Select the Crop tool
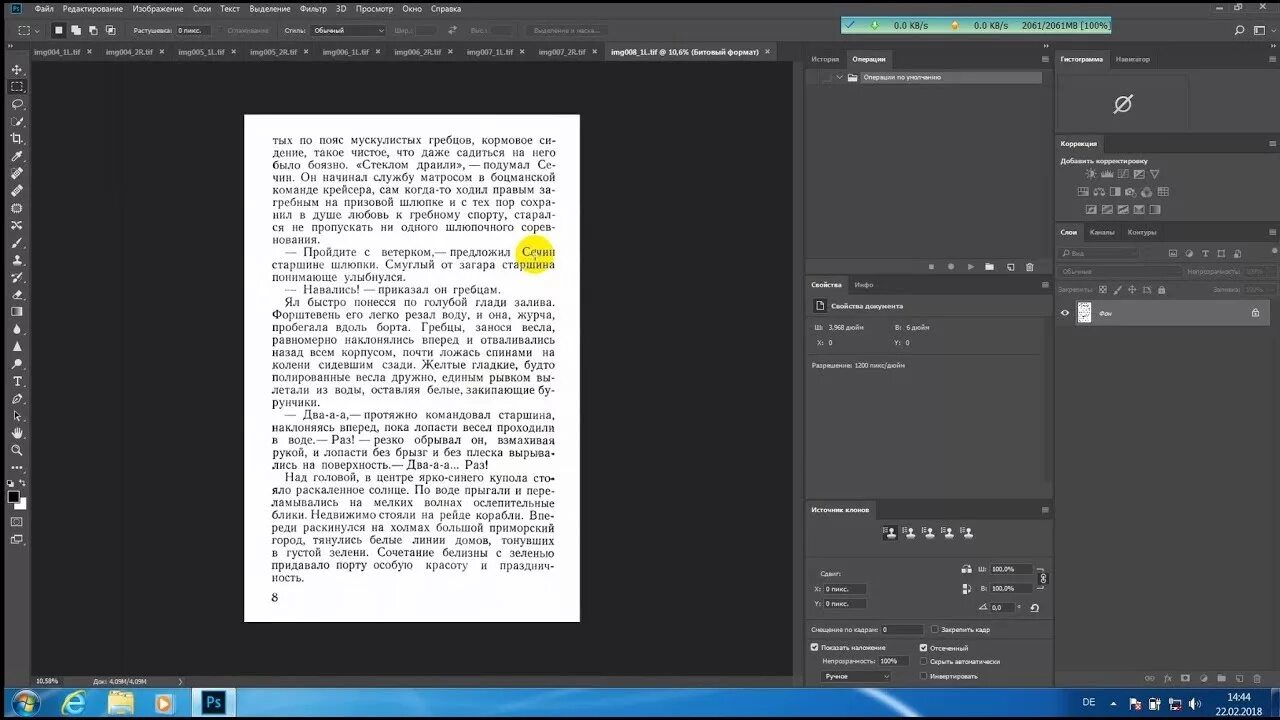The height and width of the screenshot is (720, 1280). tap(17, 139)
